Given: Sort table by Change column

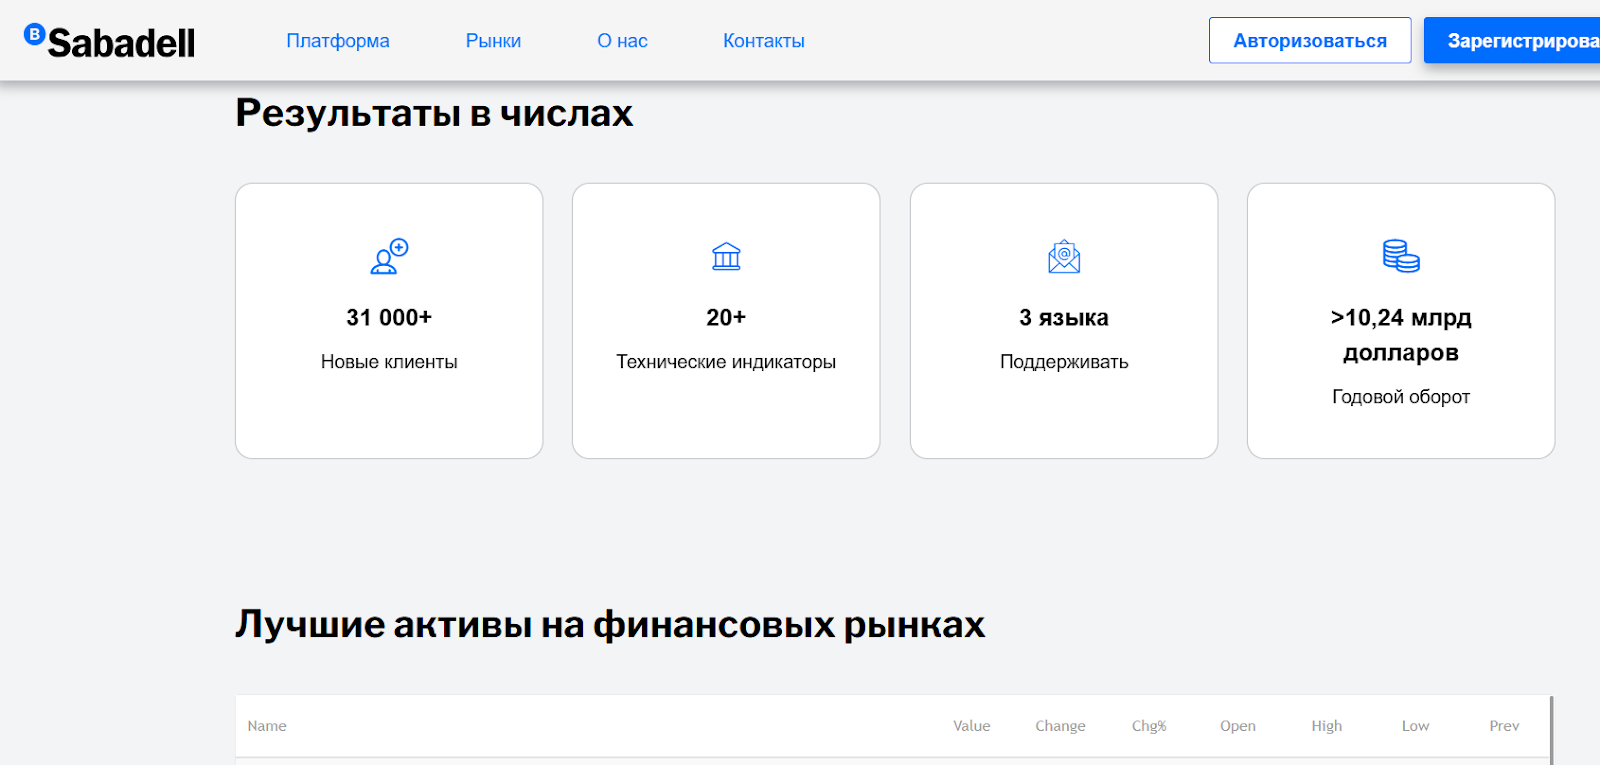Looking at the screenshot, I should [x=1060, y=726].
